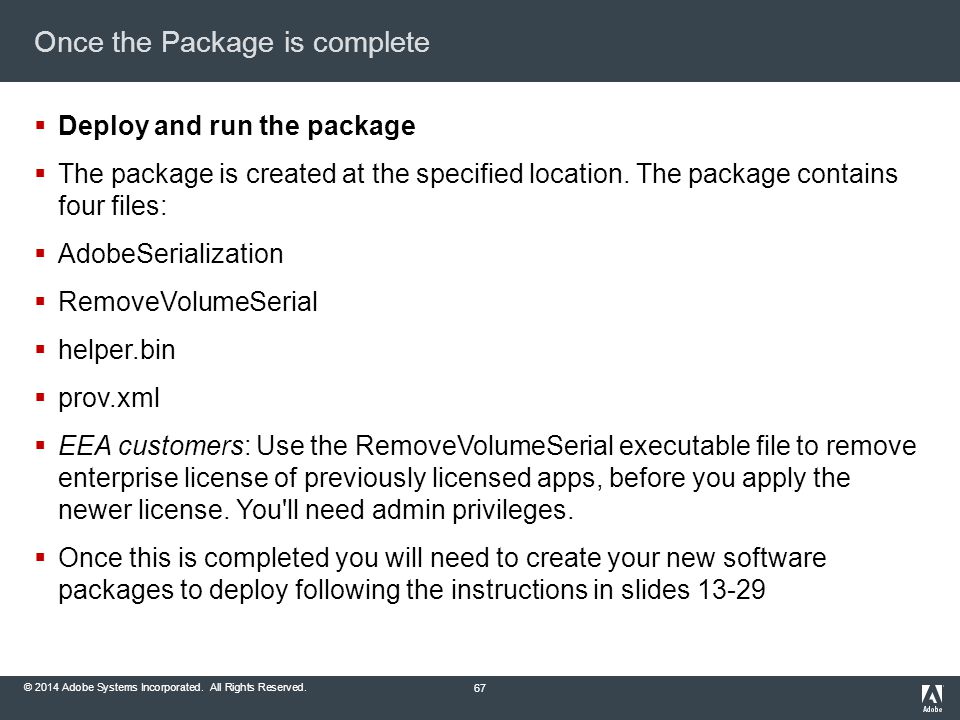Screen dimensions: 960x720
Task: Click the 'Deploy and run the package' heading
Action: point(236,126)
